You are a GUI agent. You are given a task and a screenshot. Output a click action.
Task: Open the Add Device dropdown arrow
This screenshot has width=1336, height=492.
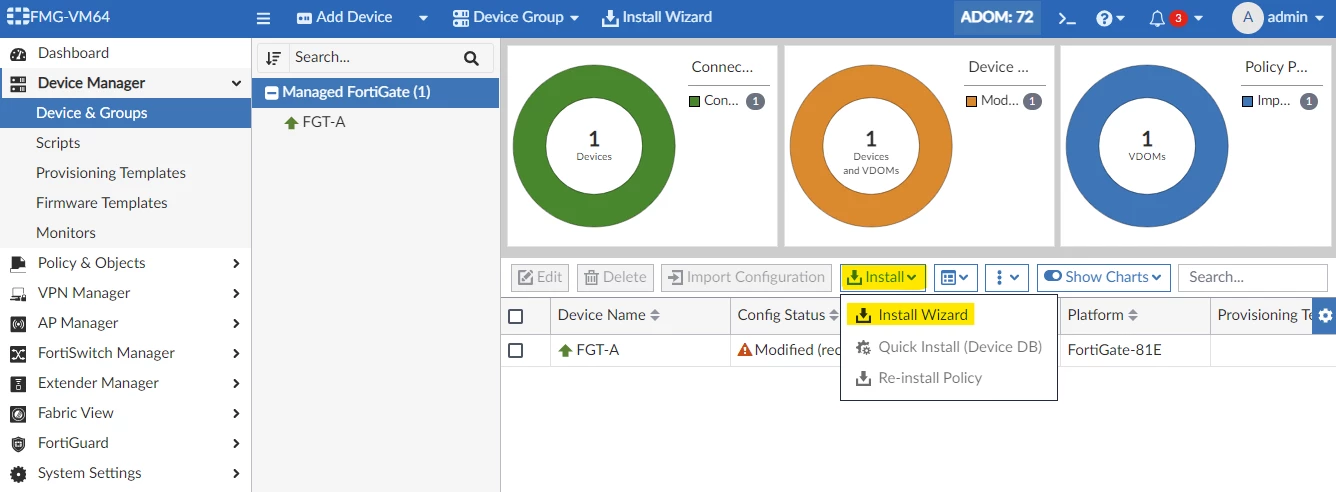423,18
